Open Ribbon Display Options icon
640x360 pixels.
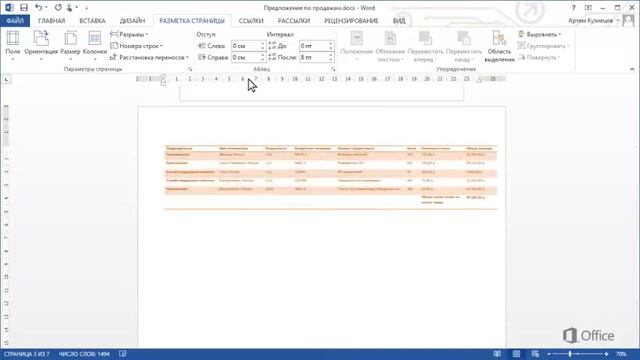(588, 8)
